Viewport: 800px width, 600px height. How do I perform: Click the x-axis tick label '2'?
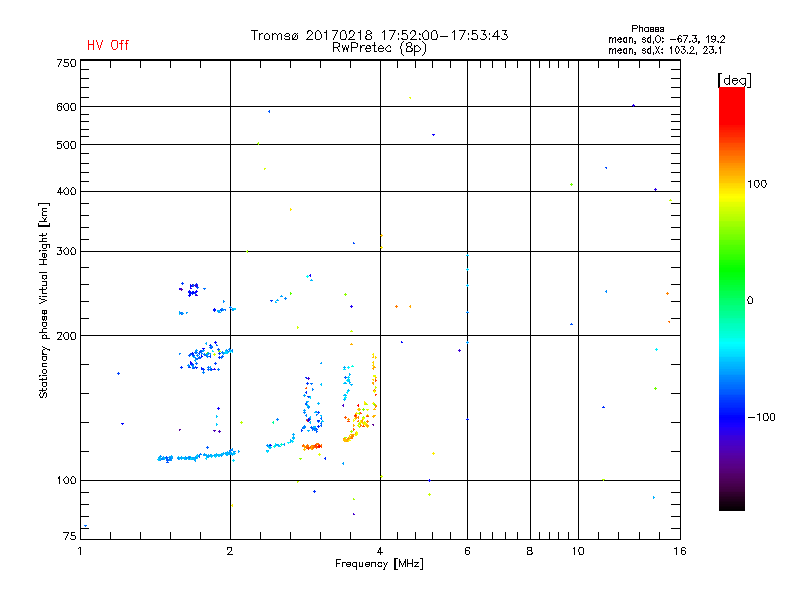click(230, 551)
